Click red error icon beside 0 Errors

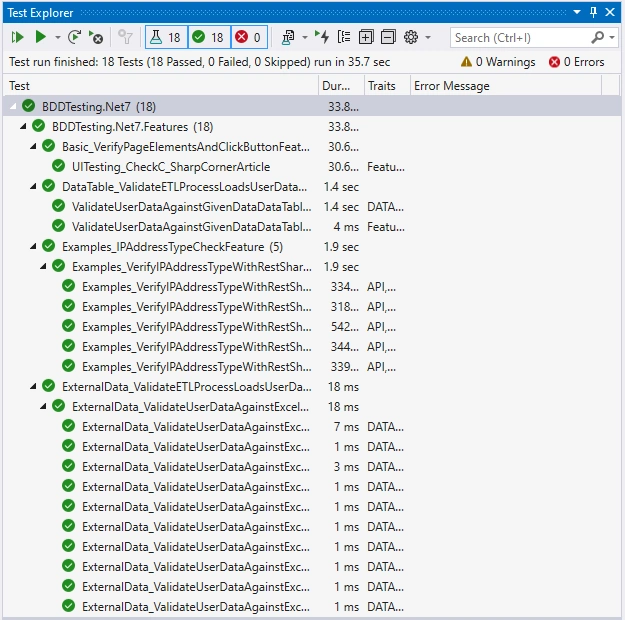coord(554,62)
